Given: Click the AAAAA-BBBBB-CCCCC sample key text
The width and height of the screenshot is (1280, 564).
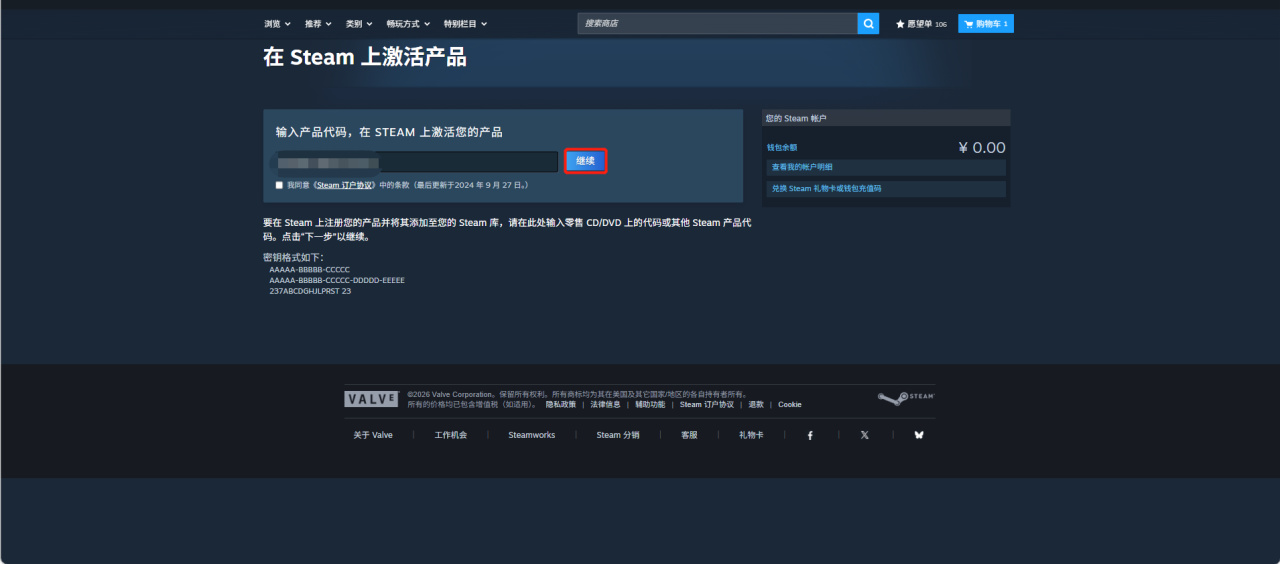Looking at the screenshot, I should pyautogui.click(x=310, y=270).
